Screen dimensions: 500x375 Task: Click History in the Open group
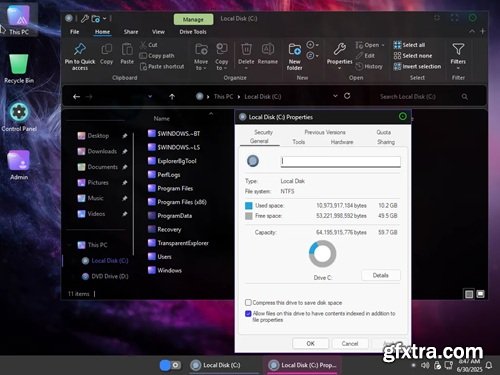coord(369,66)
